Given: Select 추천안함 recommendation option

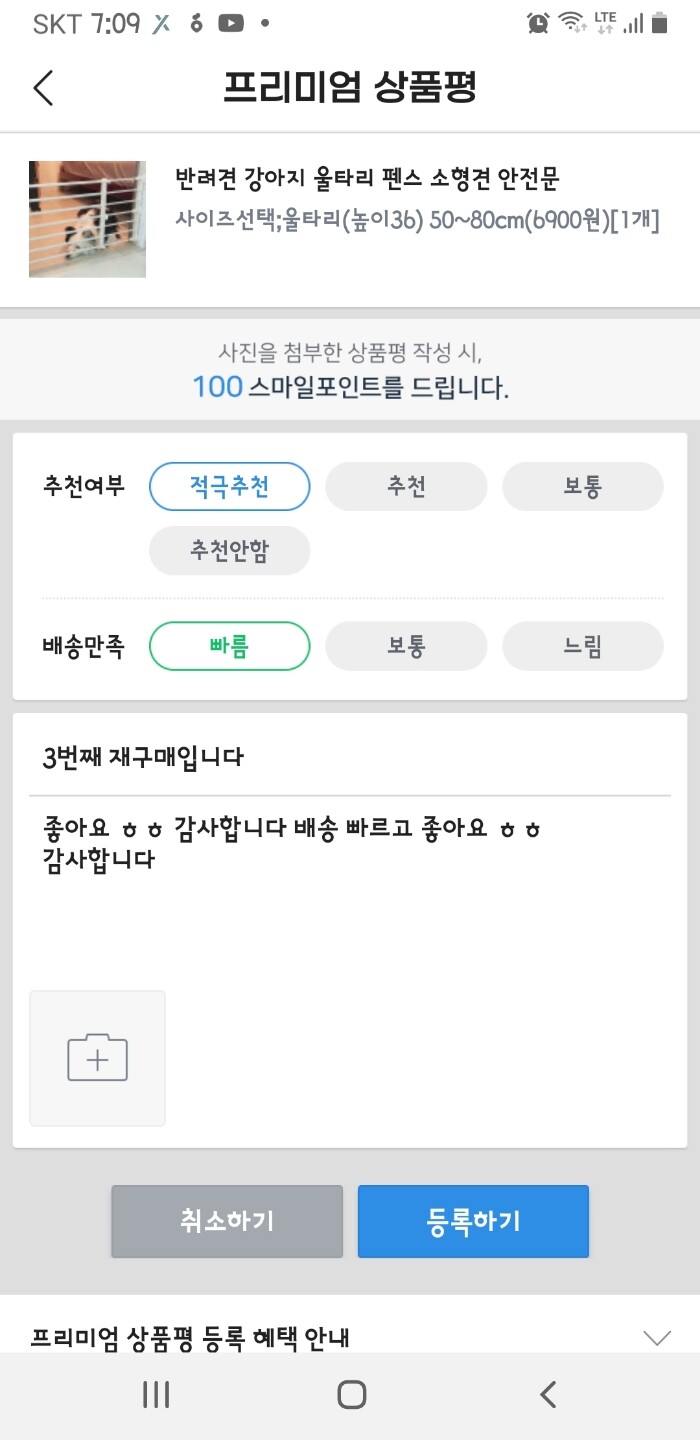Looking at the screenshot, I should click(230, 551).
